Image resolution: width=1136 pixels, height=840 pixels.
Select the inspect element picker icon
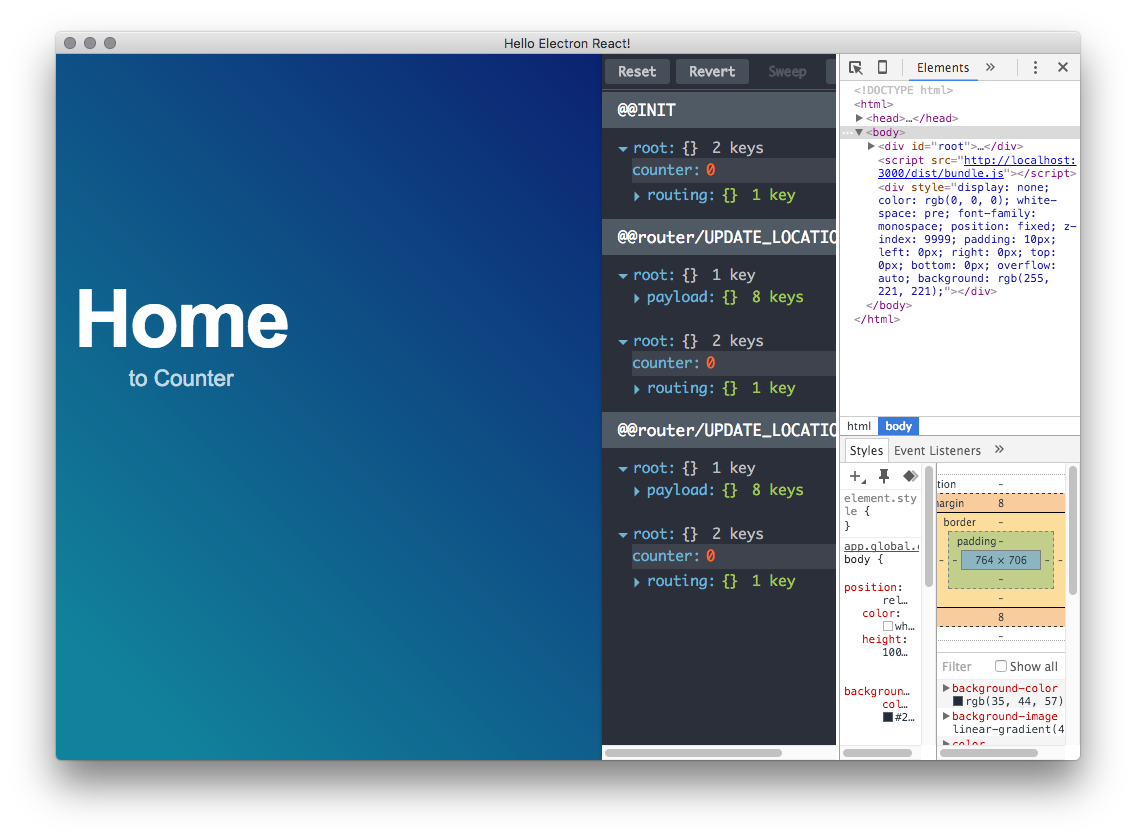(856, 67)
